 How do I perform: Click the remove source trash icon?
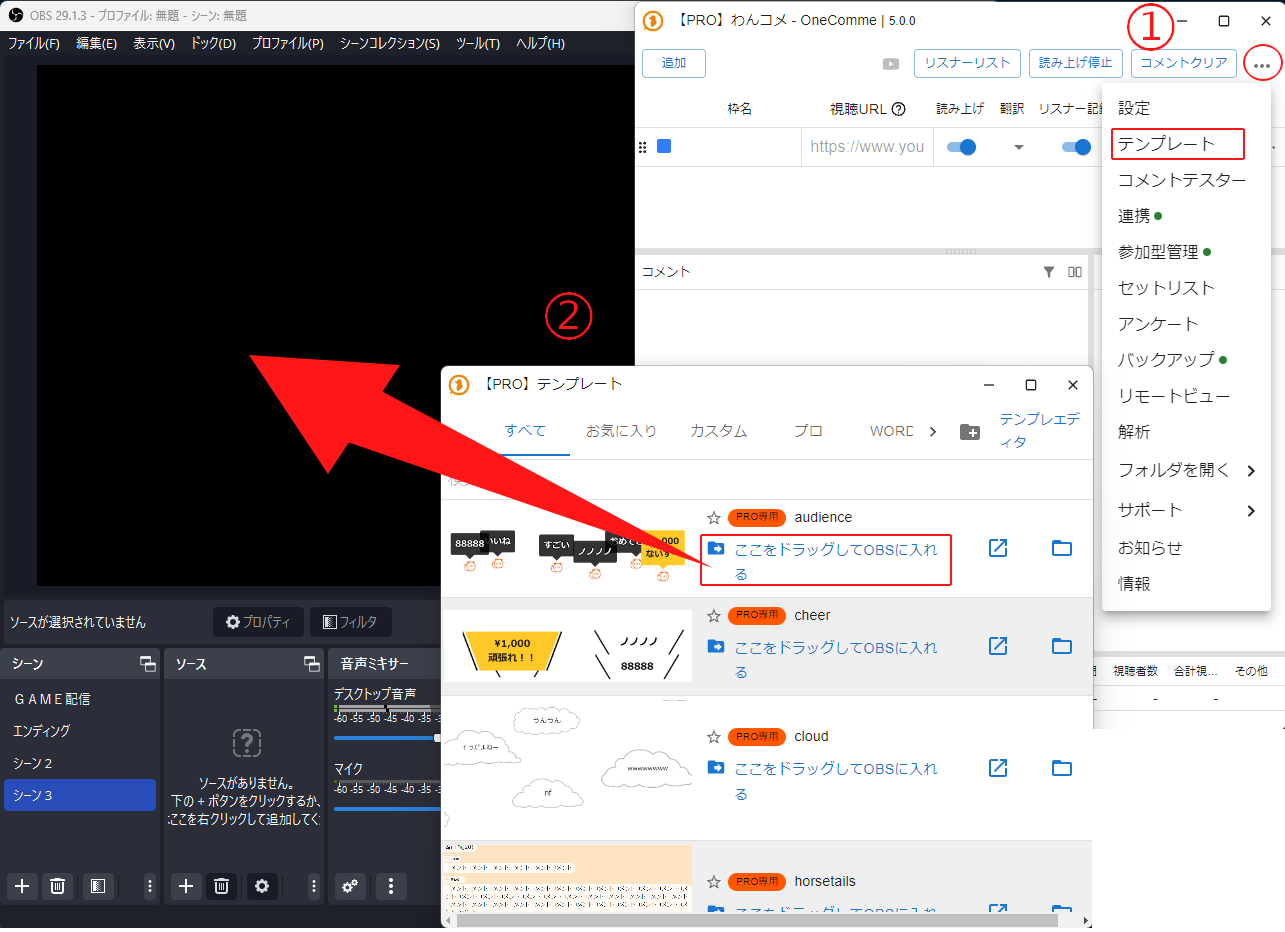click(222, 886)
